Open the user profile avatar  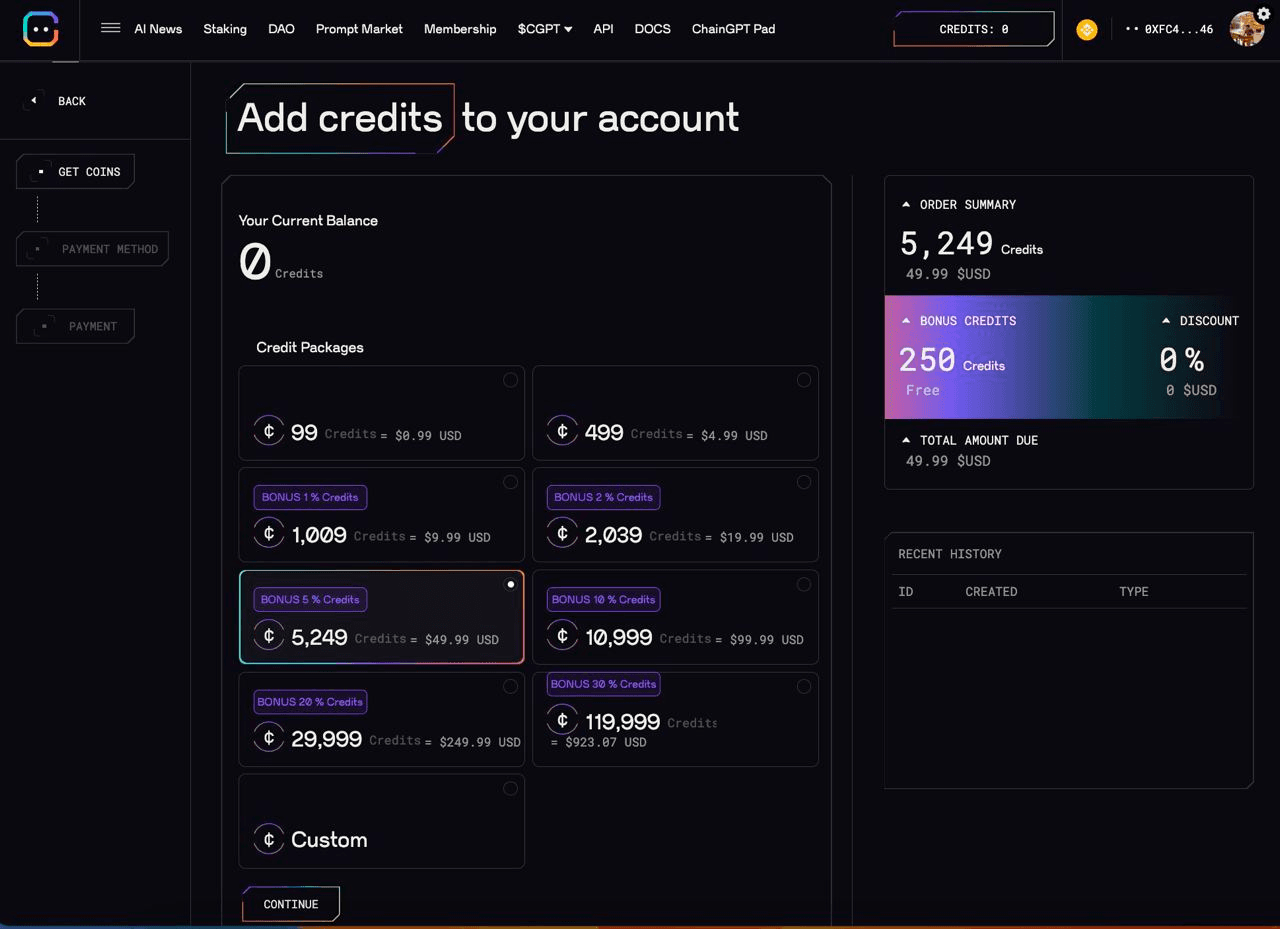point(1246,30)
